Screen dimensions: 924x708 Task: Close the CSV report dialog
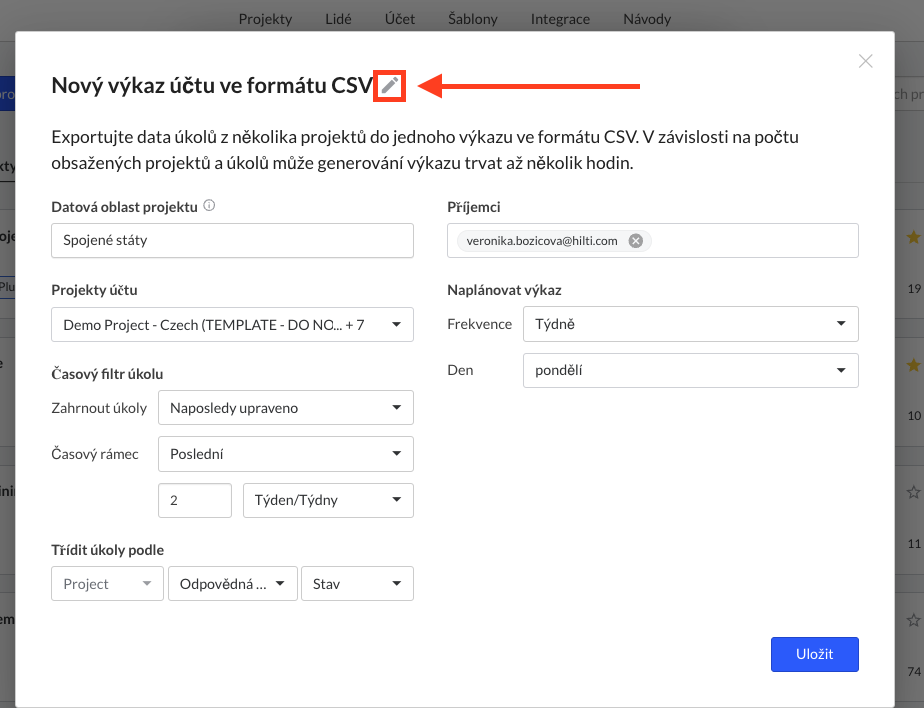(865, 61)
